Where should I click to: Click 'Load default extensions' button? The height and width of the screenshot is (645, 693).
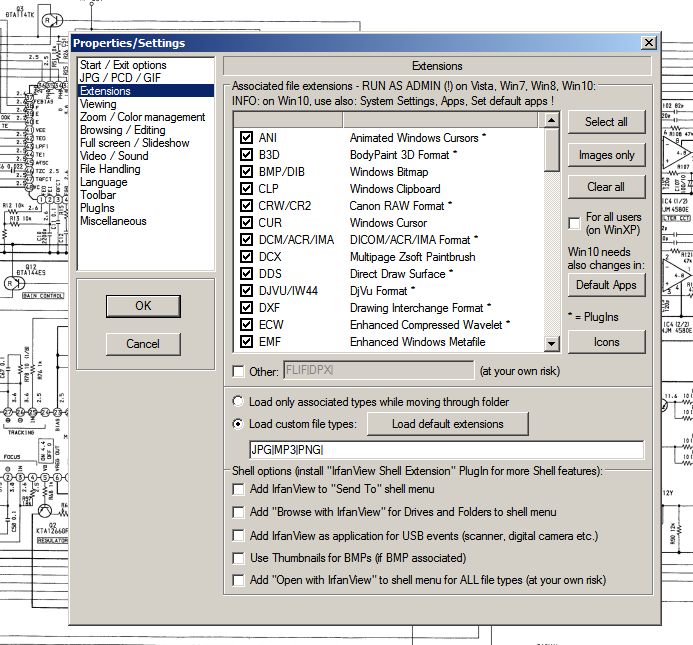tap(448, 424)
